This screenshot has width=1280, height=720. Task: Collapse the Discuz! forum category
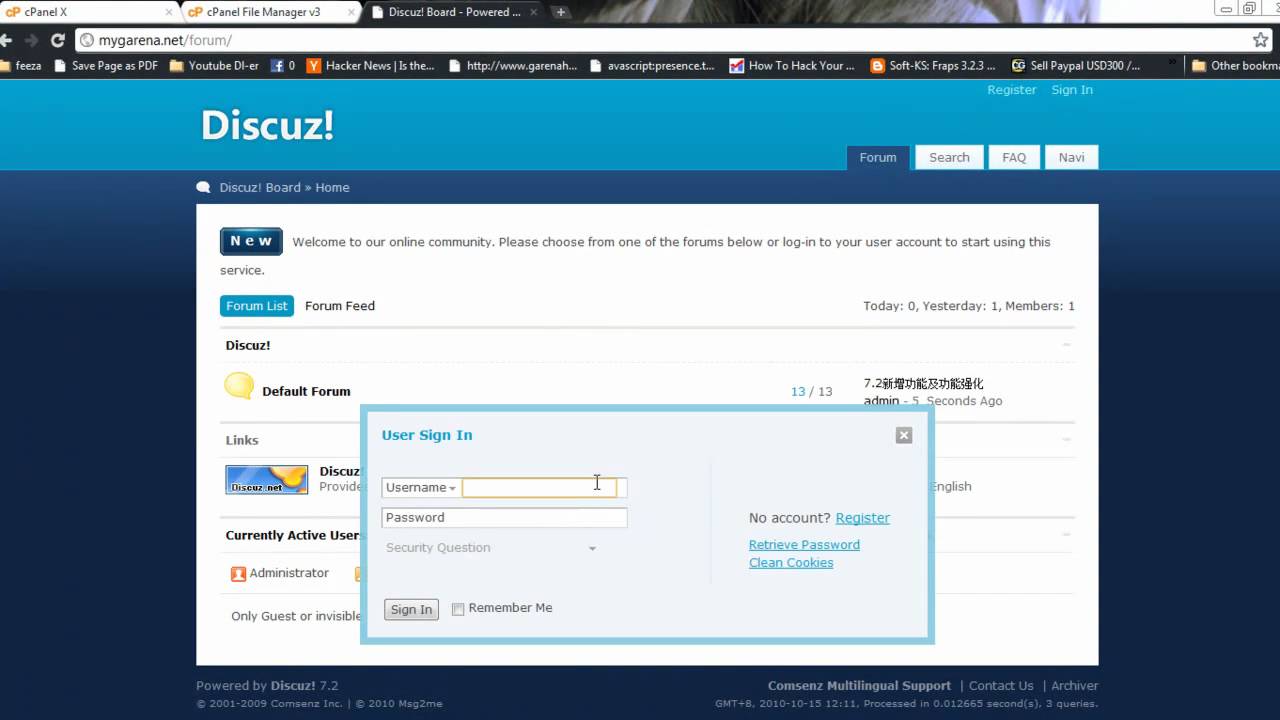click(1066, 345)
